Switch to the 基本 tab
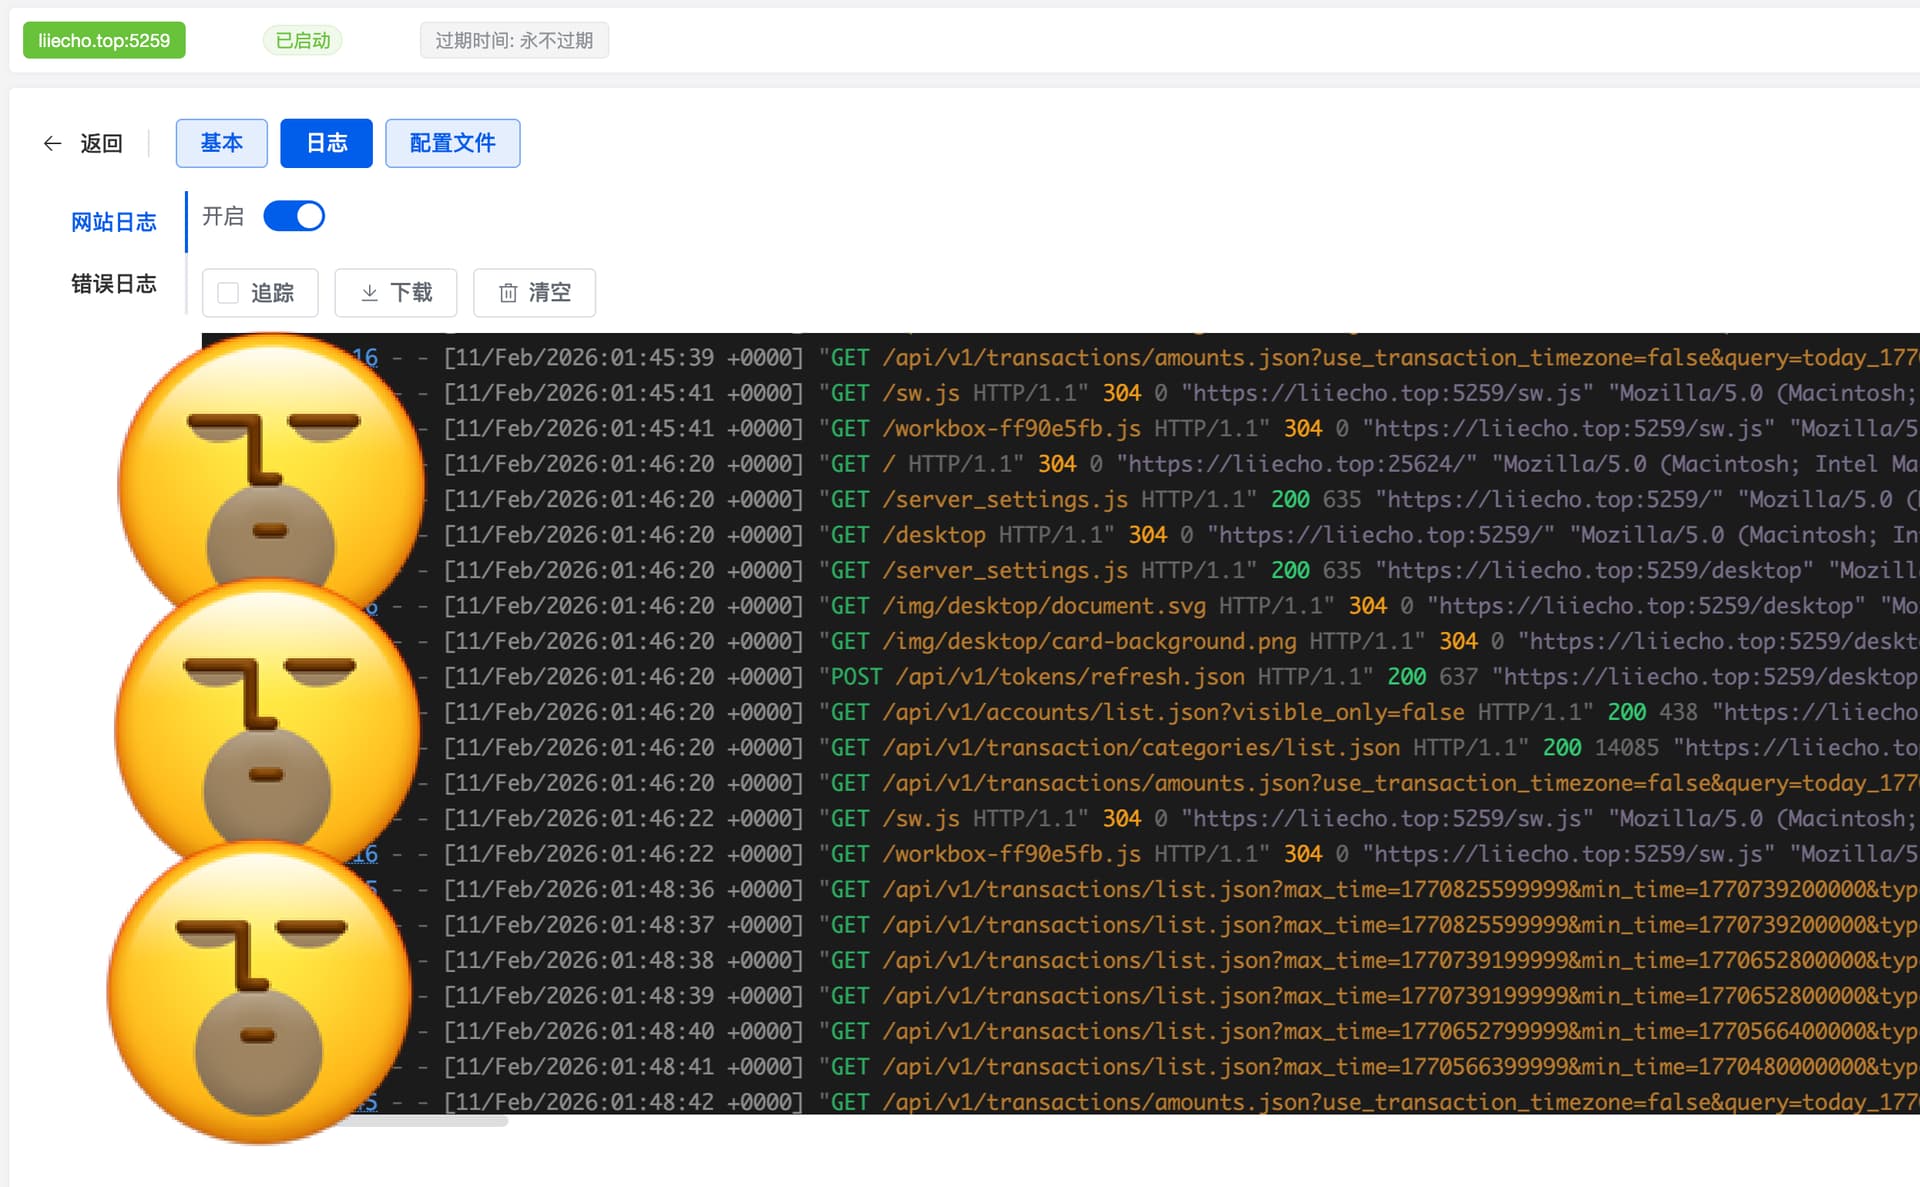The height and width of the screenshot is (1187, 1920). pyautogui.click(x=221, y=143)
